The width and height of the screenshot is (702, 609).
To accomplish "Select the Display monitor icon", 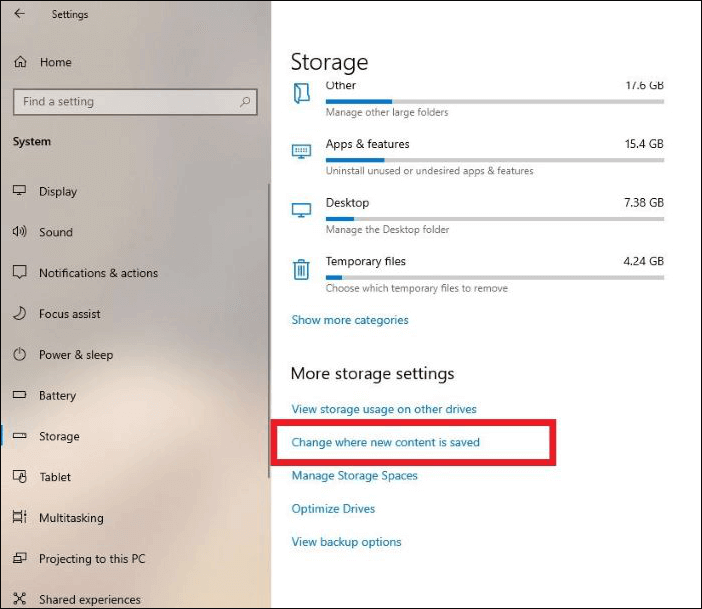I will coord(20,191).
